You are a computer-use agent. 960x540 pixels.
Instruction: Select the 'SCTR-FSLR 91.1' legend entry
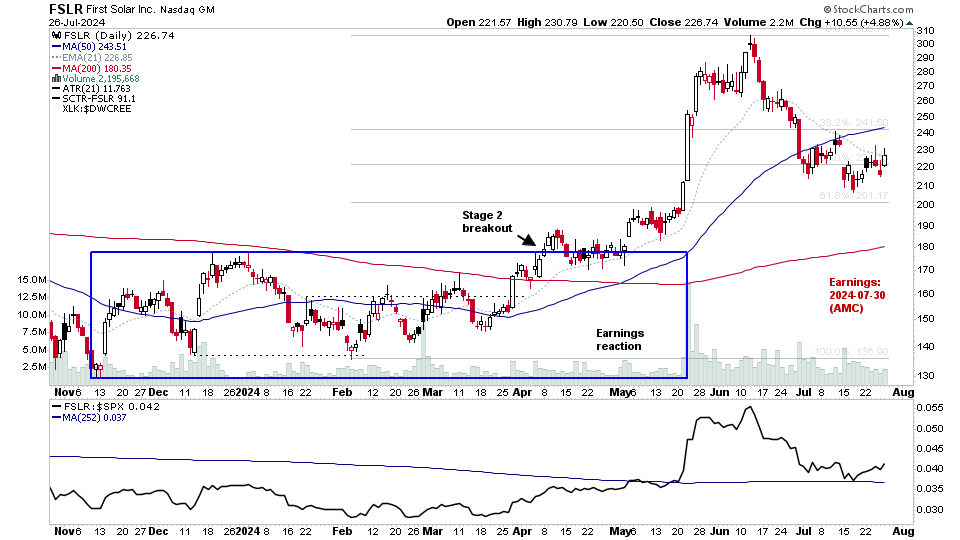click(99, 99)
